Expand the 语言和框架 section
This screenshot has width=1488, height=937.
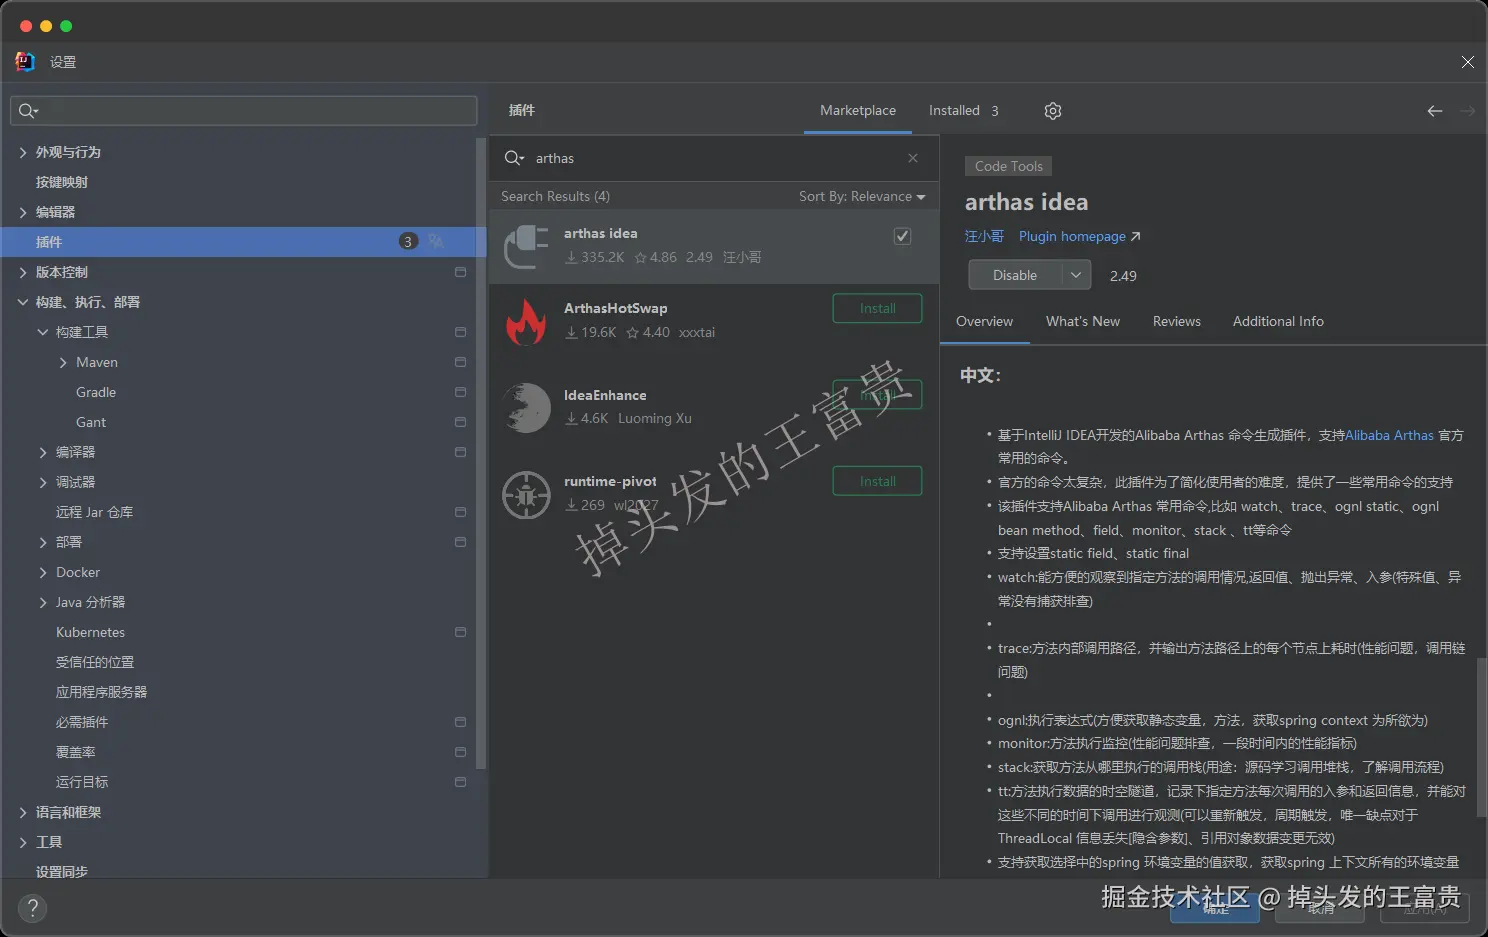point(23,812)
